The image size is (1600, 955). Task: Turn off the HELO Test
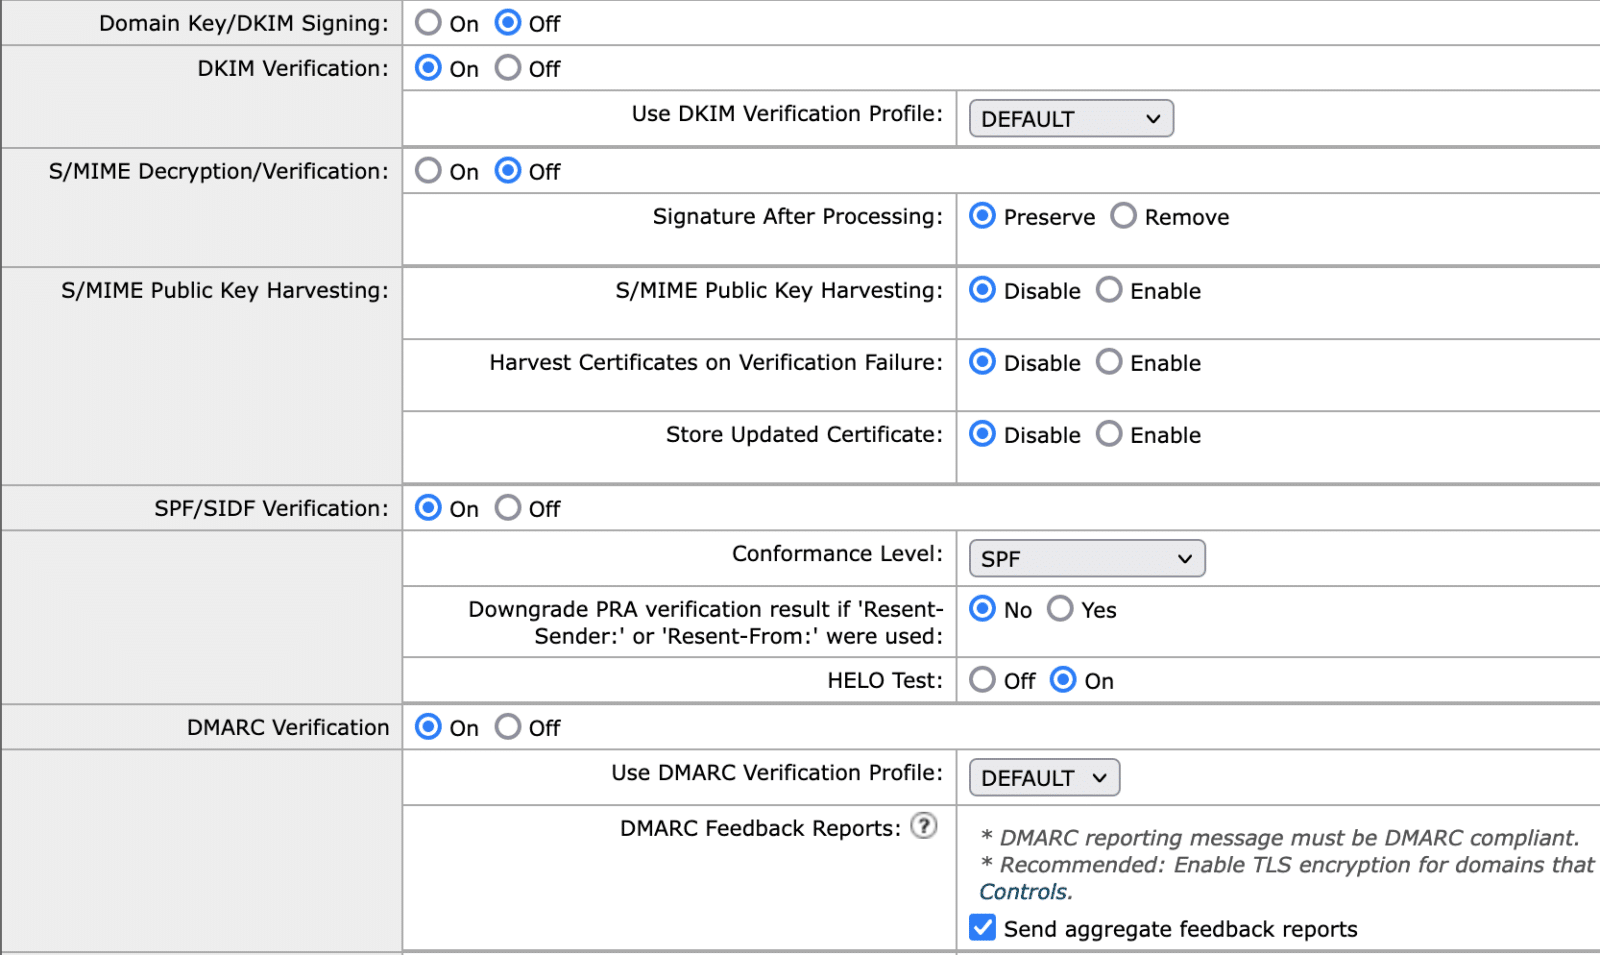point(983,680)
